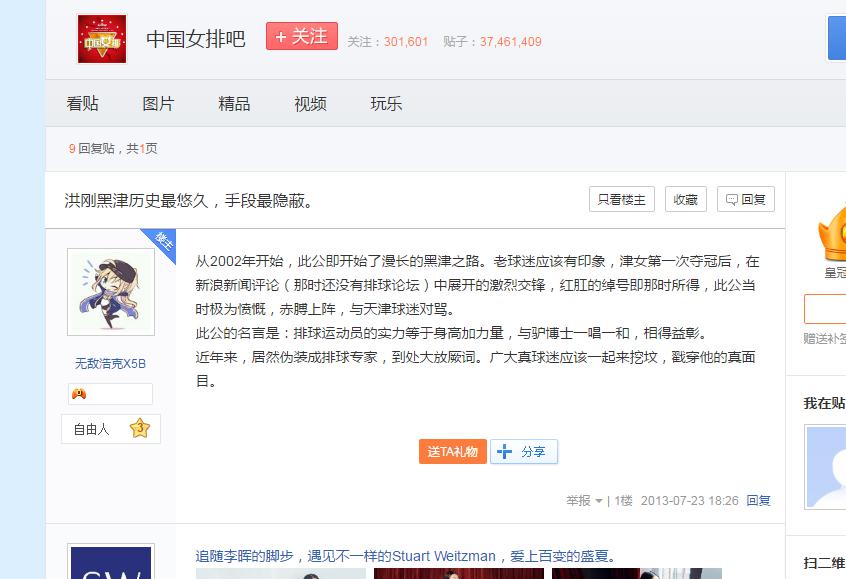Follow the forum with 关注 button
The image size is (846, 579).
301,36
